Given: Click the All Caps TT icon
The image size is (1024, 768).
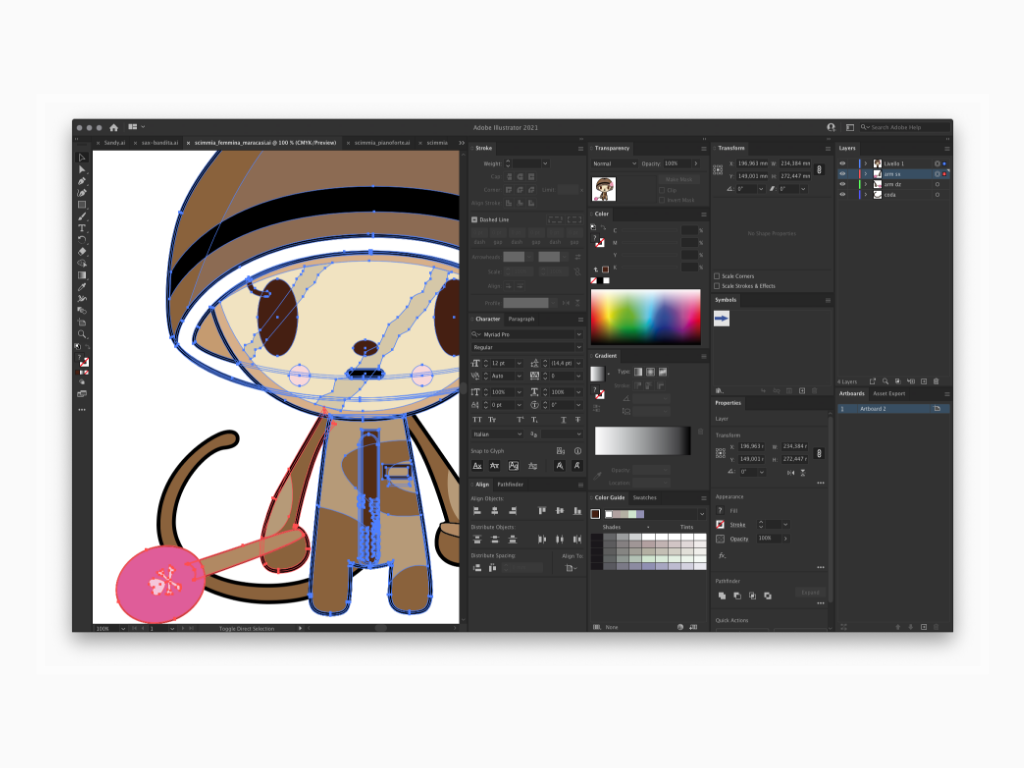Looking at the screenshot, I should [477, 420].
